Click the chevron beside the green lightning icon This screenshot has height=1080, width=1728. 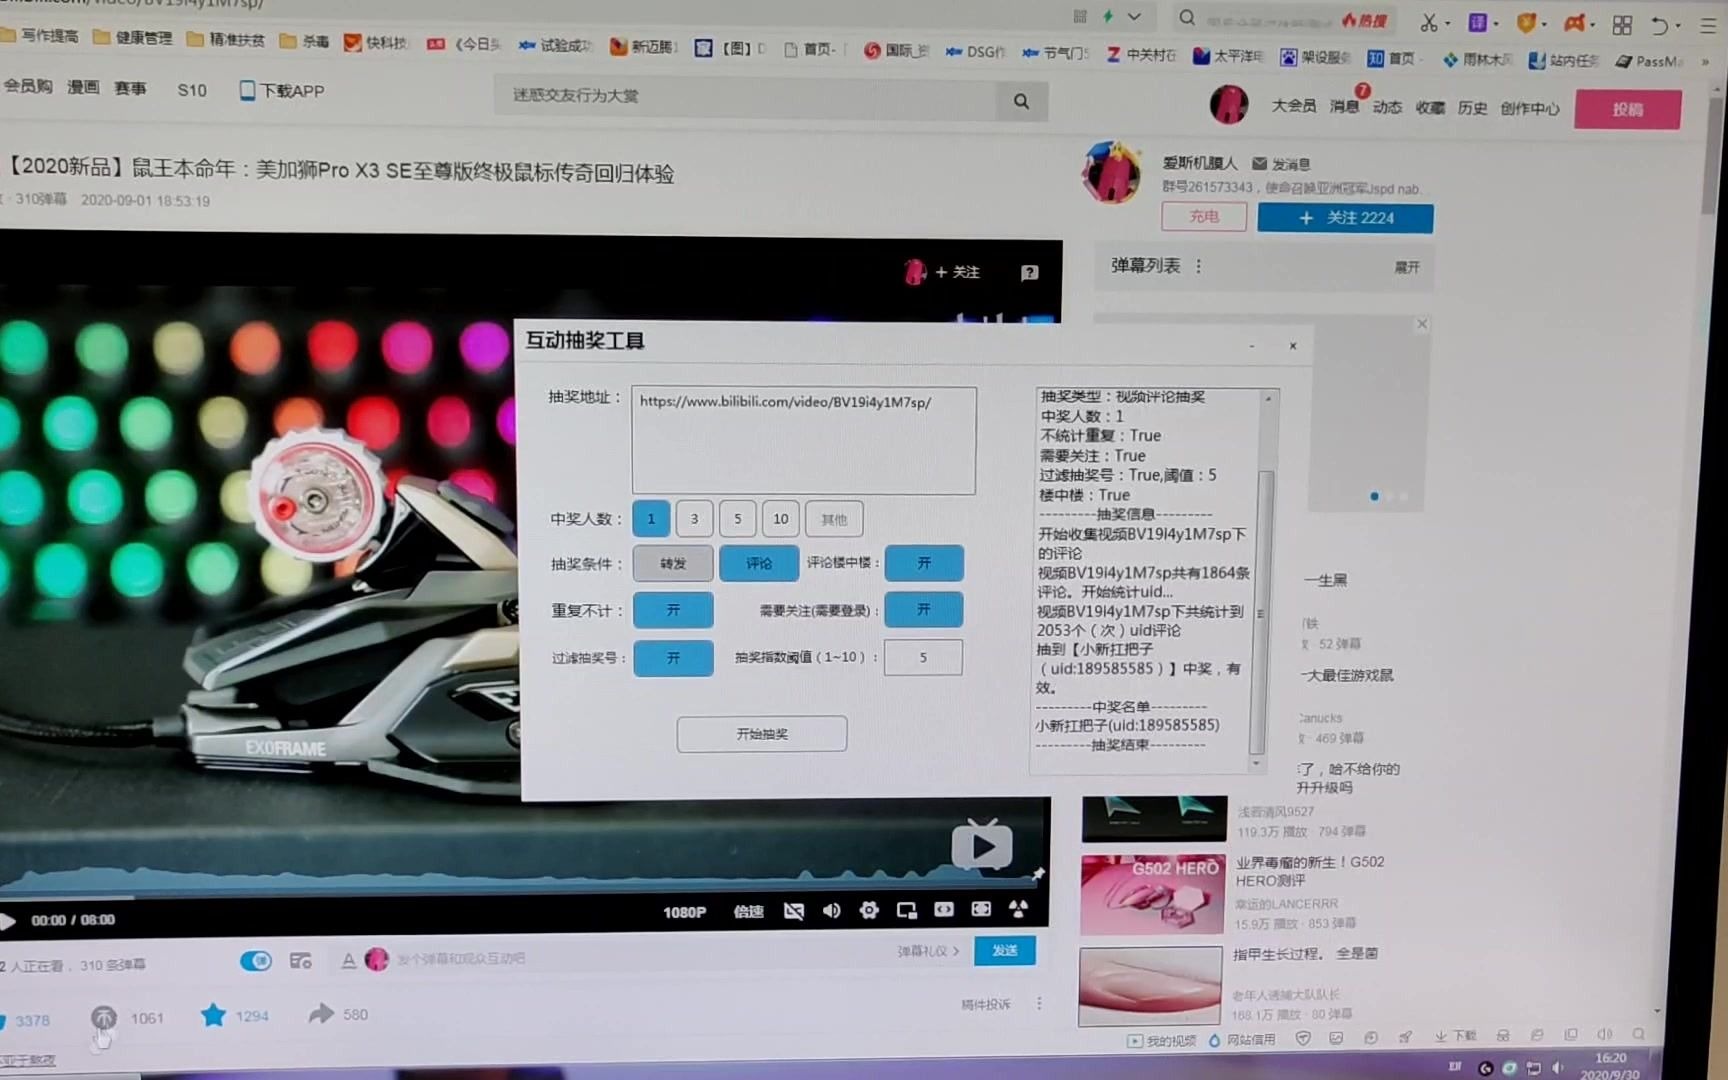pos(1134,17)
